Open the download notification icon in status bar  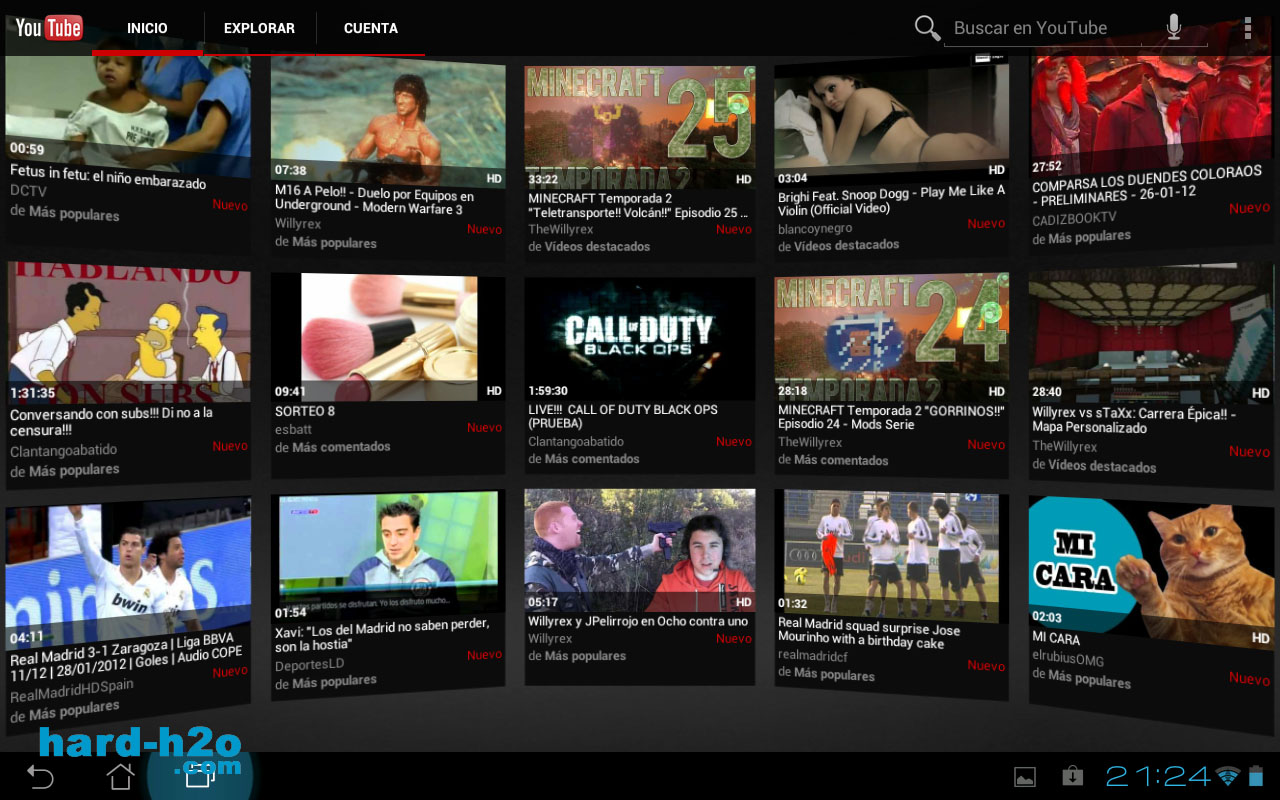[1072, 776]
